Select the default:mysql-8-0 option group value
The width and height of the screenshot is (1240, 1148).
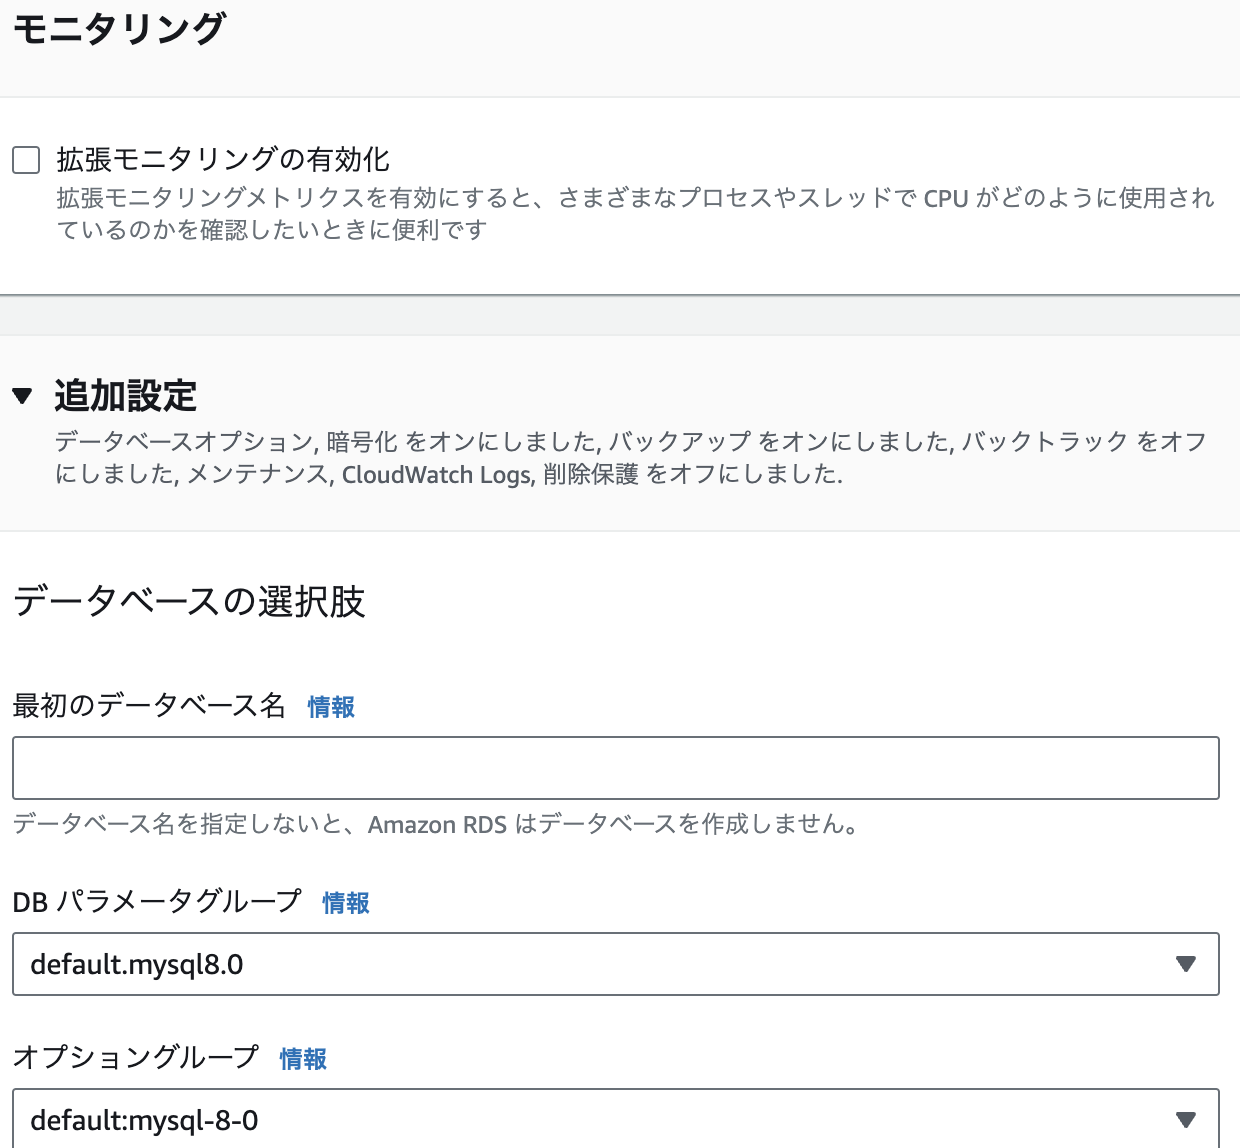pos(615,1120)
